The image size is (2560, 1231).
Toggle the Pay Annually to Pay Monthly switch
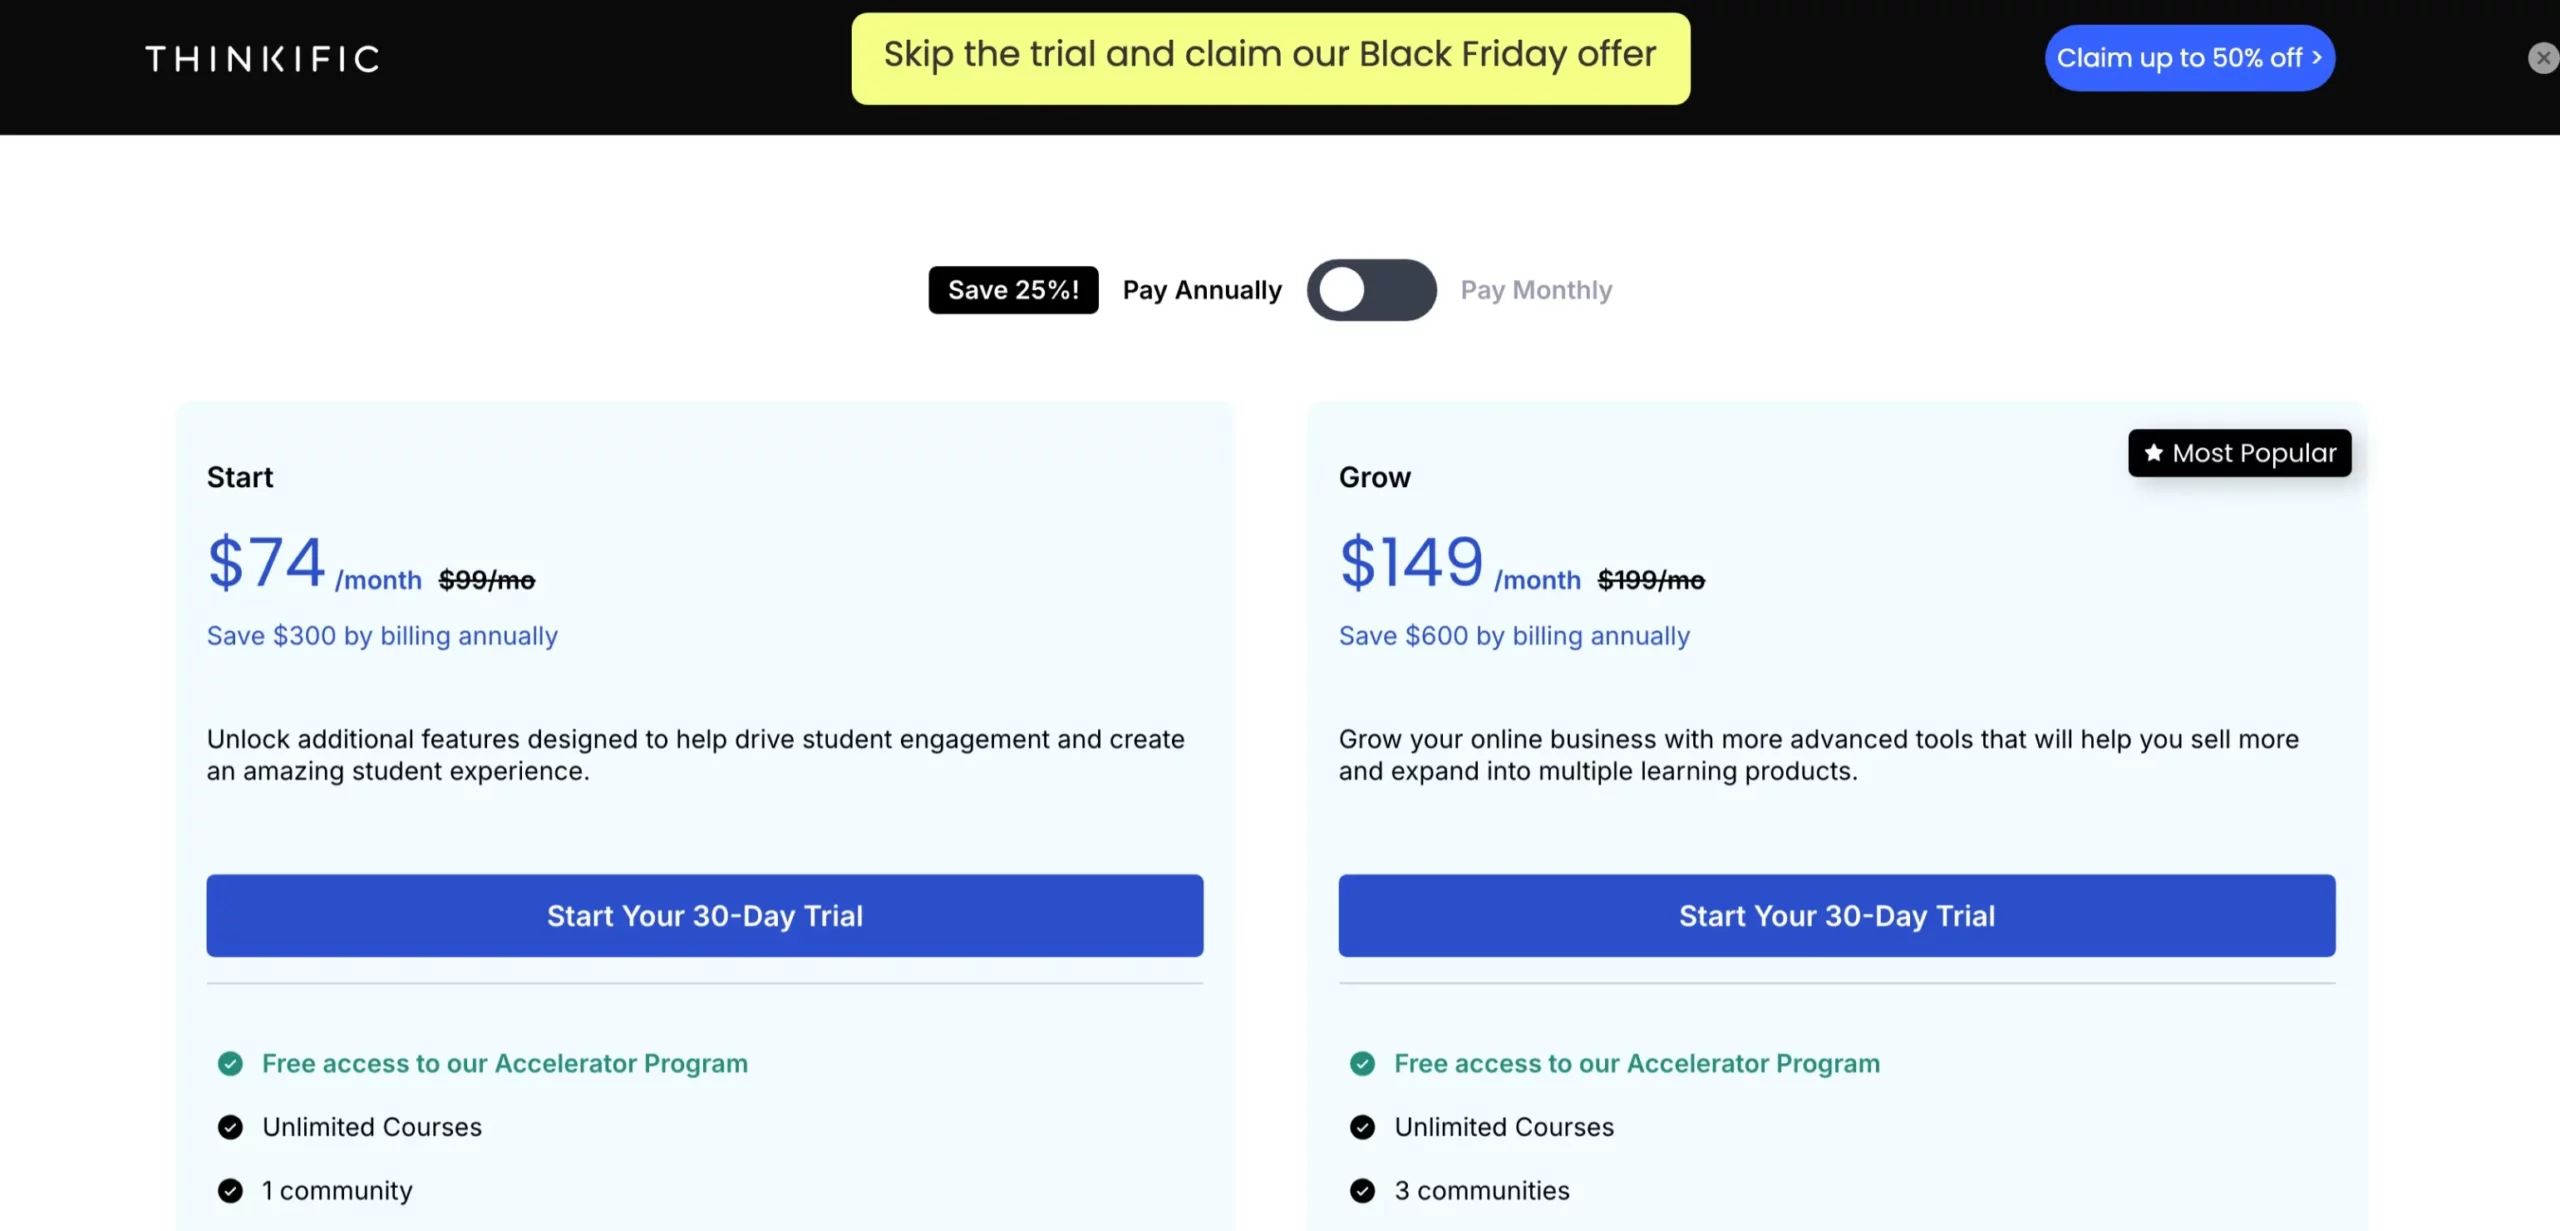click(x=1371, y=289)
